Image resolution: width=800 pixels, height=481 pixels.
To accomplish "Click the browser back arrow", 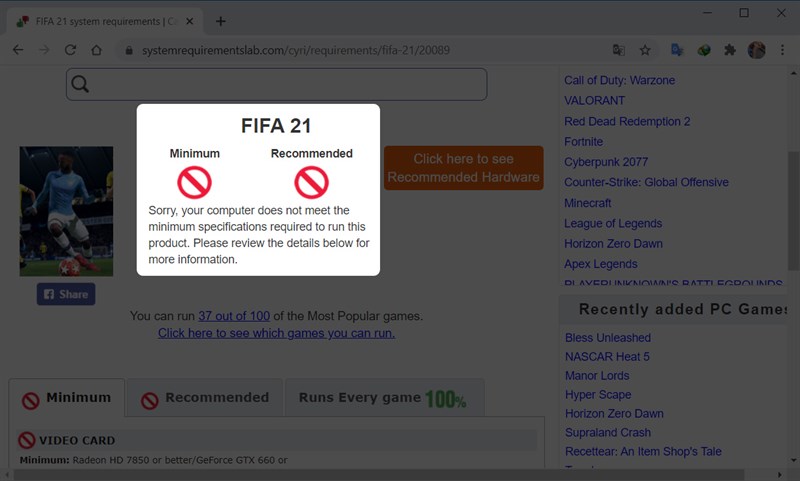I will click(18, 50).
